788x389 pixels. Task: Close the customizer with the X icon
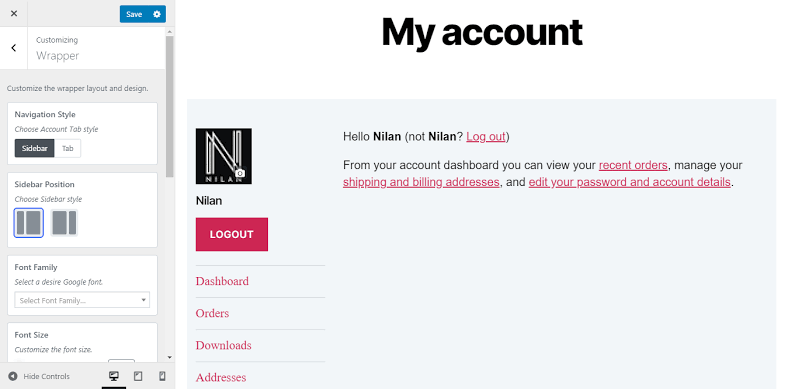pyautogui.click(x=14, y=14)
